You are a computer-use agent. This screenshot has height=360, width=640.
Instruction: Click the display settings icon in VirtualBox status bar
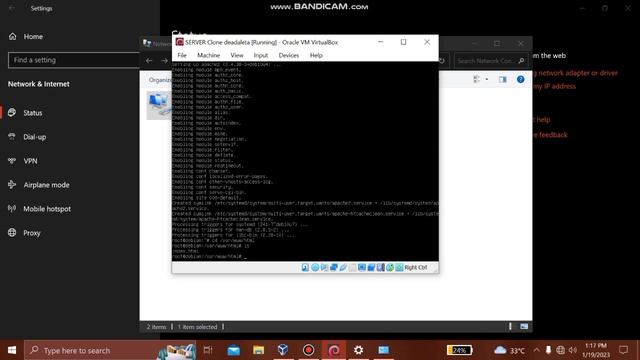point(362,267)
